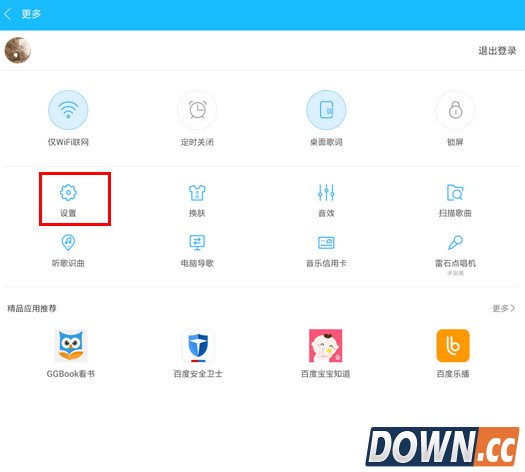Open 雷石点唱机 via the microphone icon
The image size is (525, 472).
click(455, 242)
